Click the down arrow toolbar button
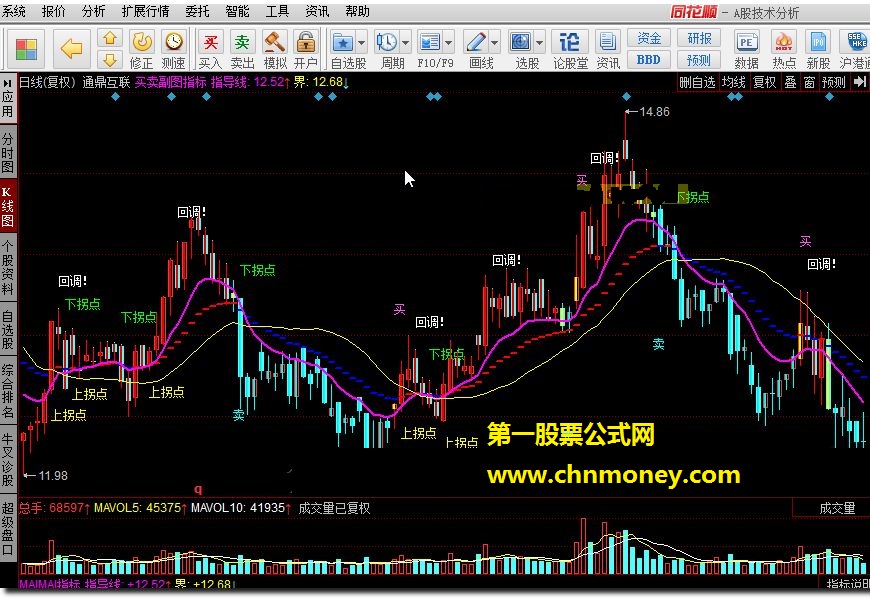This screenshot has width=870, height=599. (x=110, y=59)
